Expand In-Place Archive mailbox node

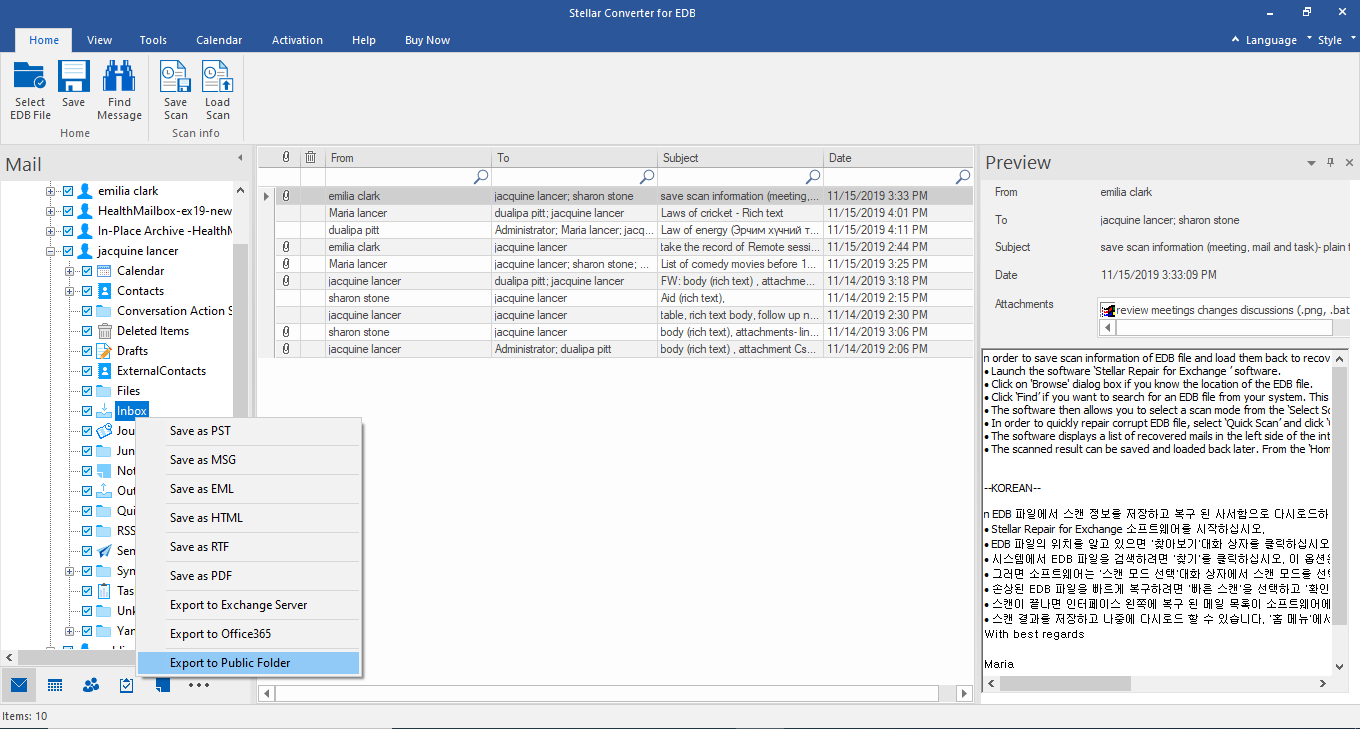(51, 231)
